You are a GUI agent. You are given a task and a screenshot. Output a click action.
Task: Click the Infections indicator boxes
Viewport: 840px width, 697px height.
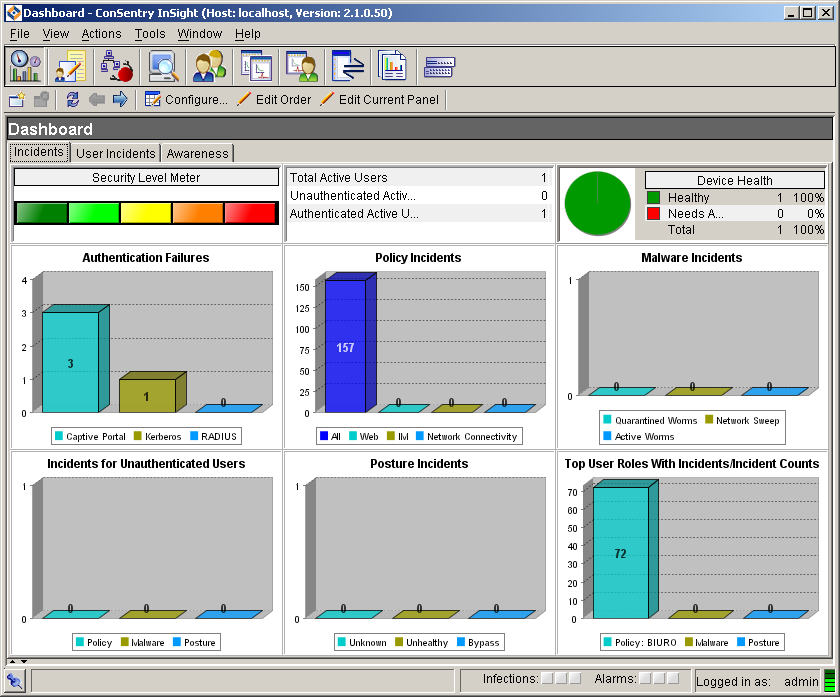561,678
